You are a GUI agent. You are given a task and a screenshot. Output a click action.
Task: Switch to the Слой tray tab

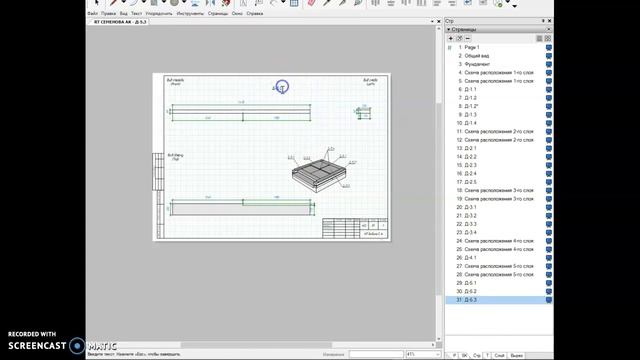coord(500,356)
